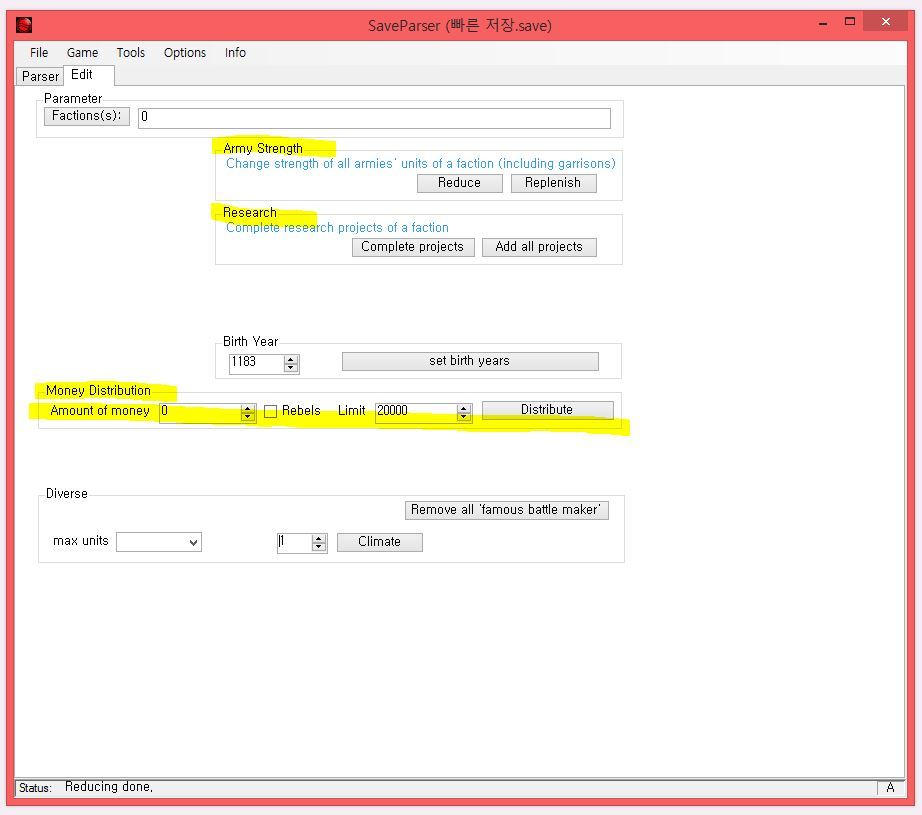Focus the Factions parameter input field
The image size is (922, 815).
pos(374,118)
